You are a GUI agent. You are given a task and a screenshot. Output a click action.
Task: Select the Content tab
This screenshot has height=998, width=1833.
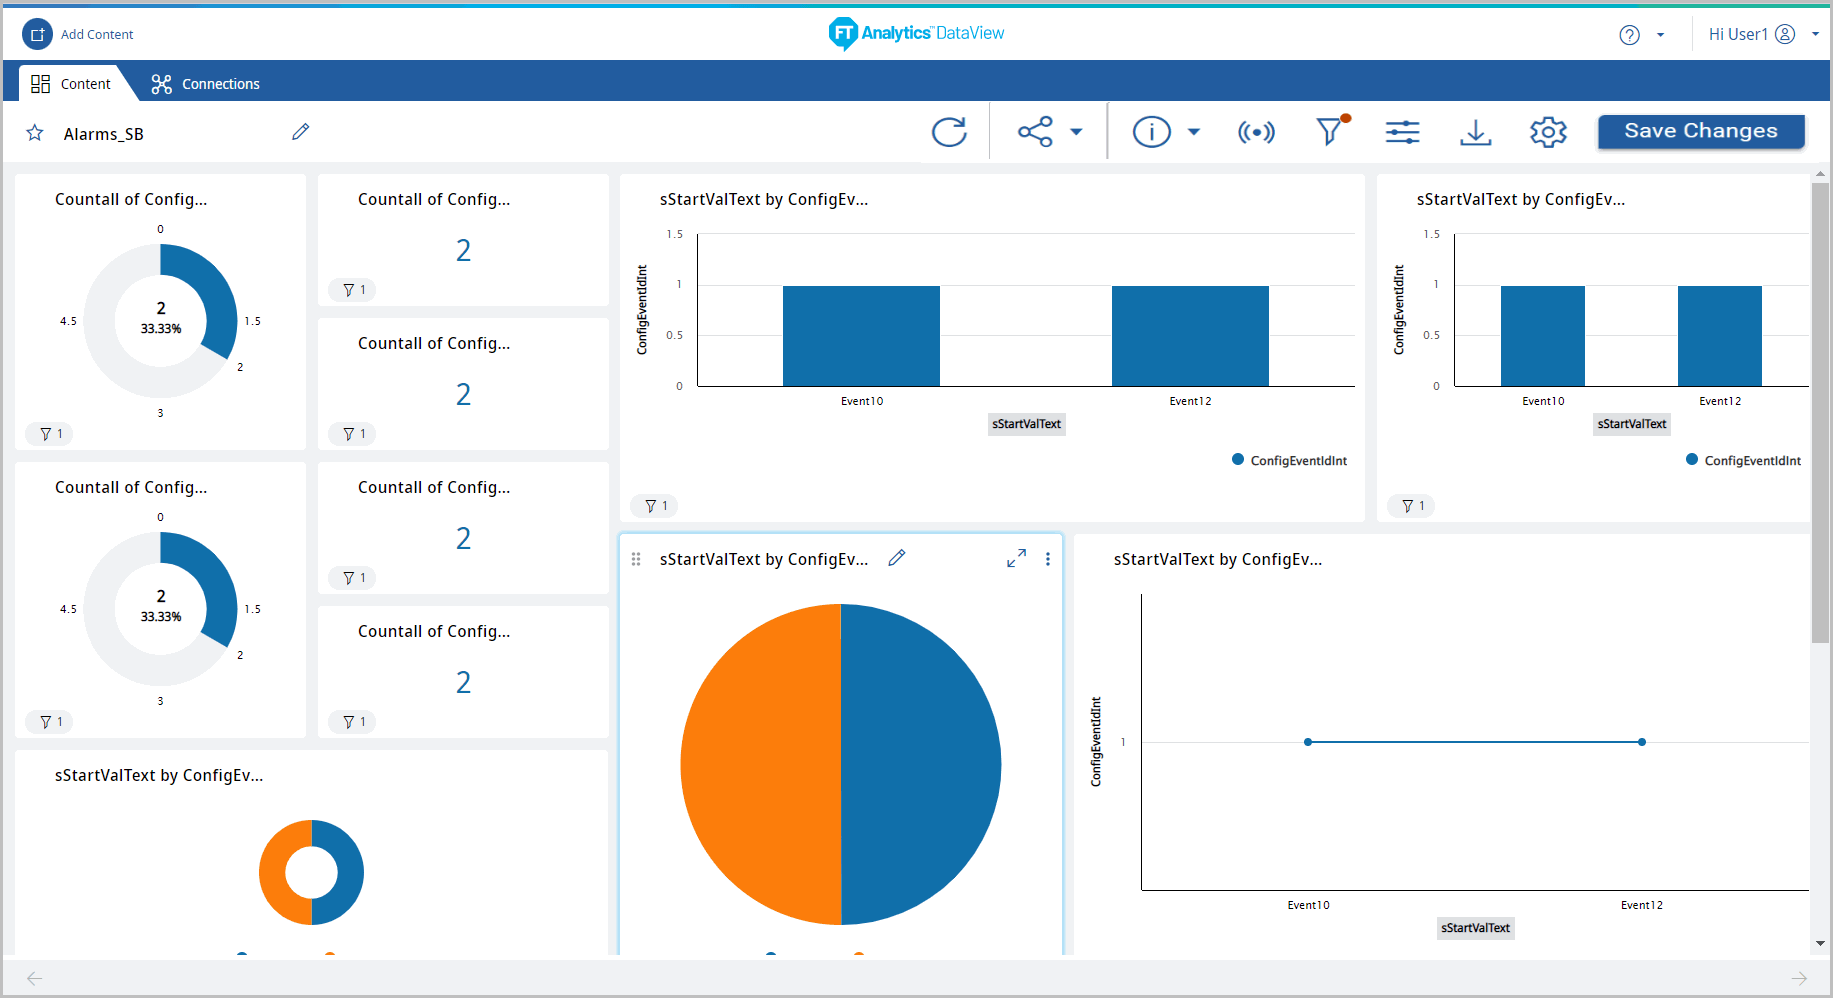(71, 84)
